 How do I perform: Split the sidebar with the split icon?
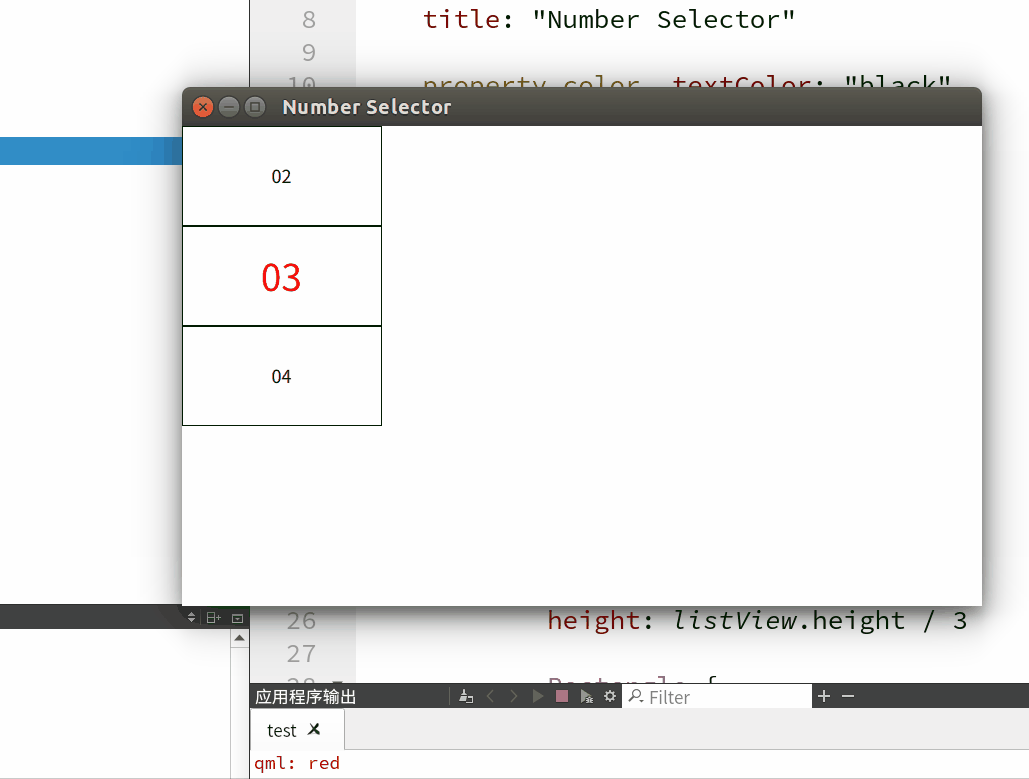coord(214,618)
